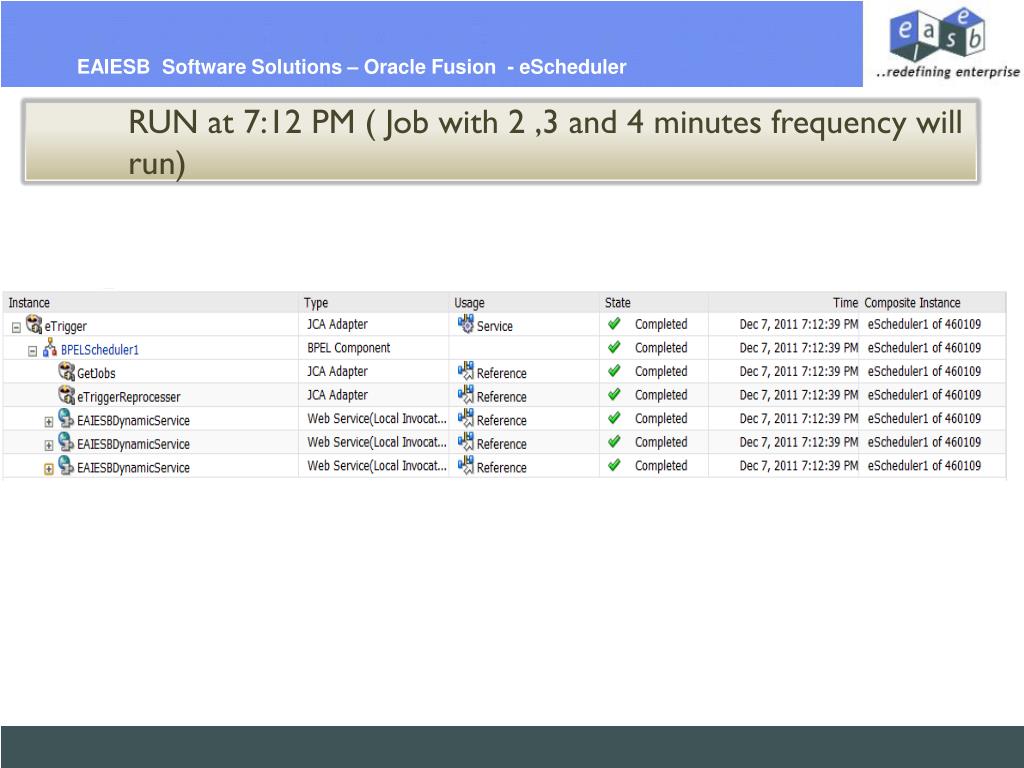This screenshot has height=768, width=1024.
Task: Click the Reference icon in GetJobs row
Action: [x=466, y=371]
